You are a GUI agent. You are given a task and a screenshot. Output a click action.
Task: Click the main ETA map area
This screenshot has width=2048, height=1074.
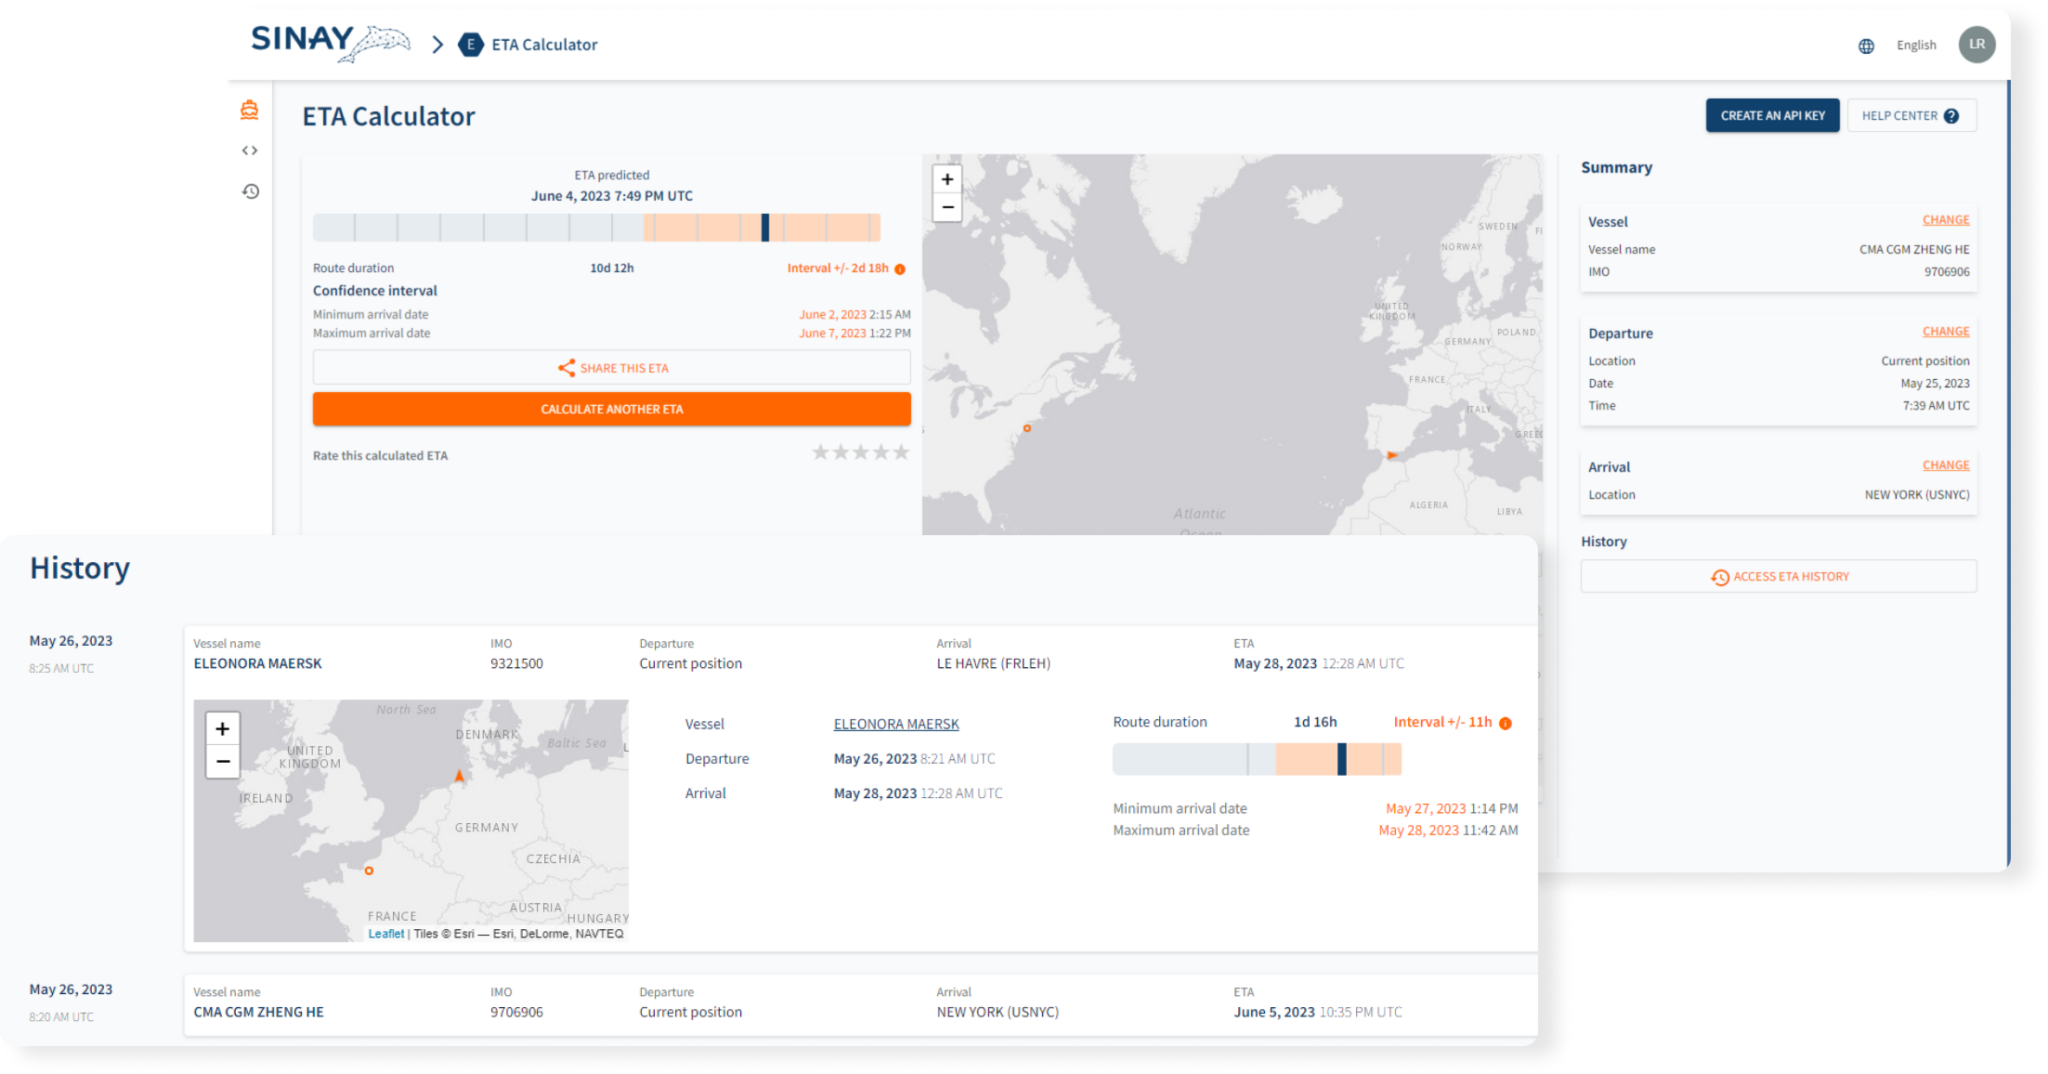[x=1232, y=345]
